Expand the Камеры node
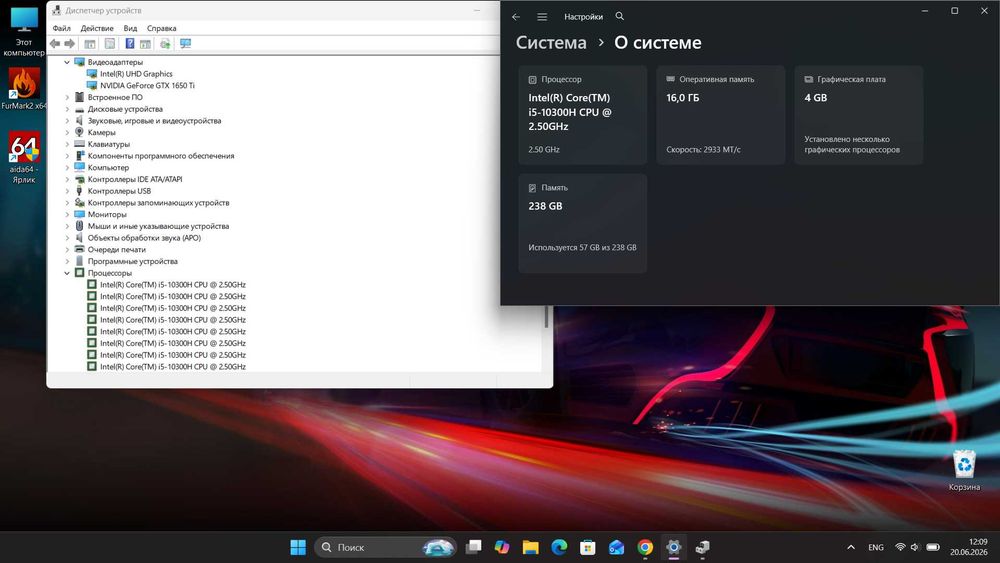1000x563 pixels. pyautogui.click(x=67, y=133)
